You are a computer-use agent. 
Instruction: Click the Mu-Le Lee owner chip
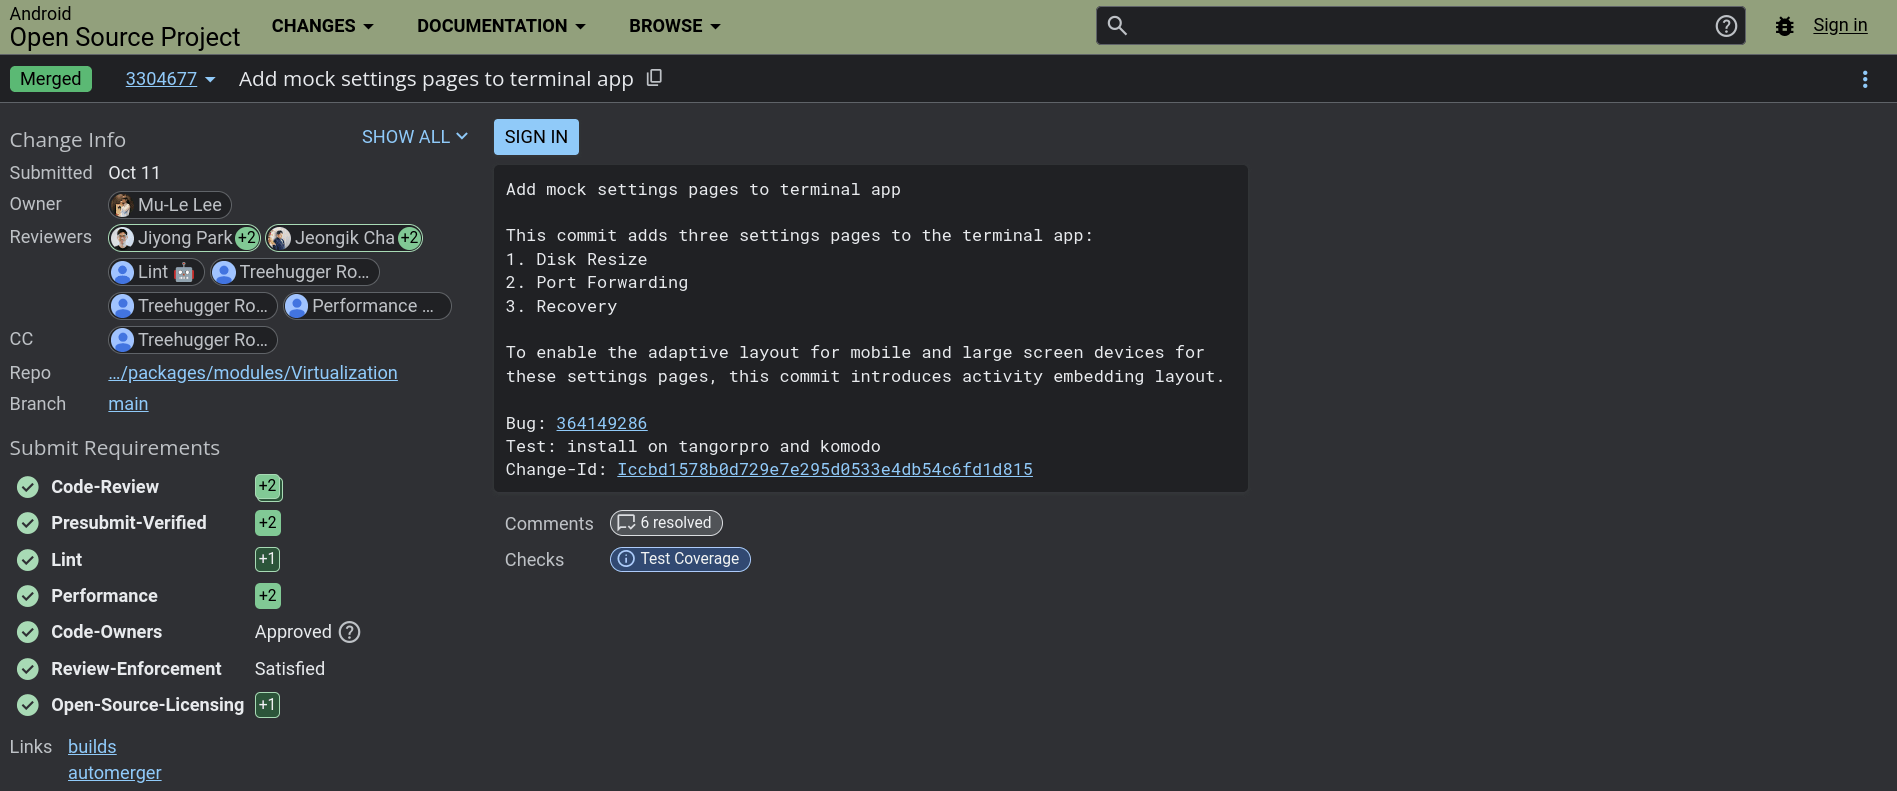[x=170, y=205]
